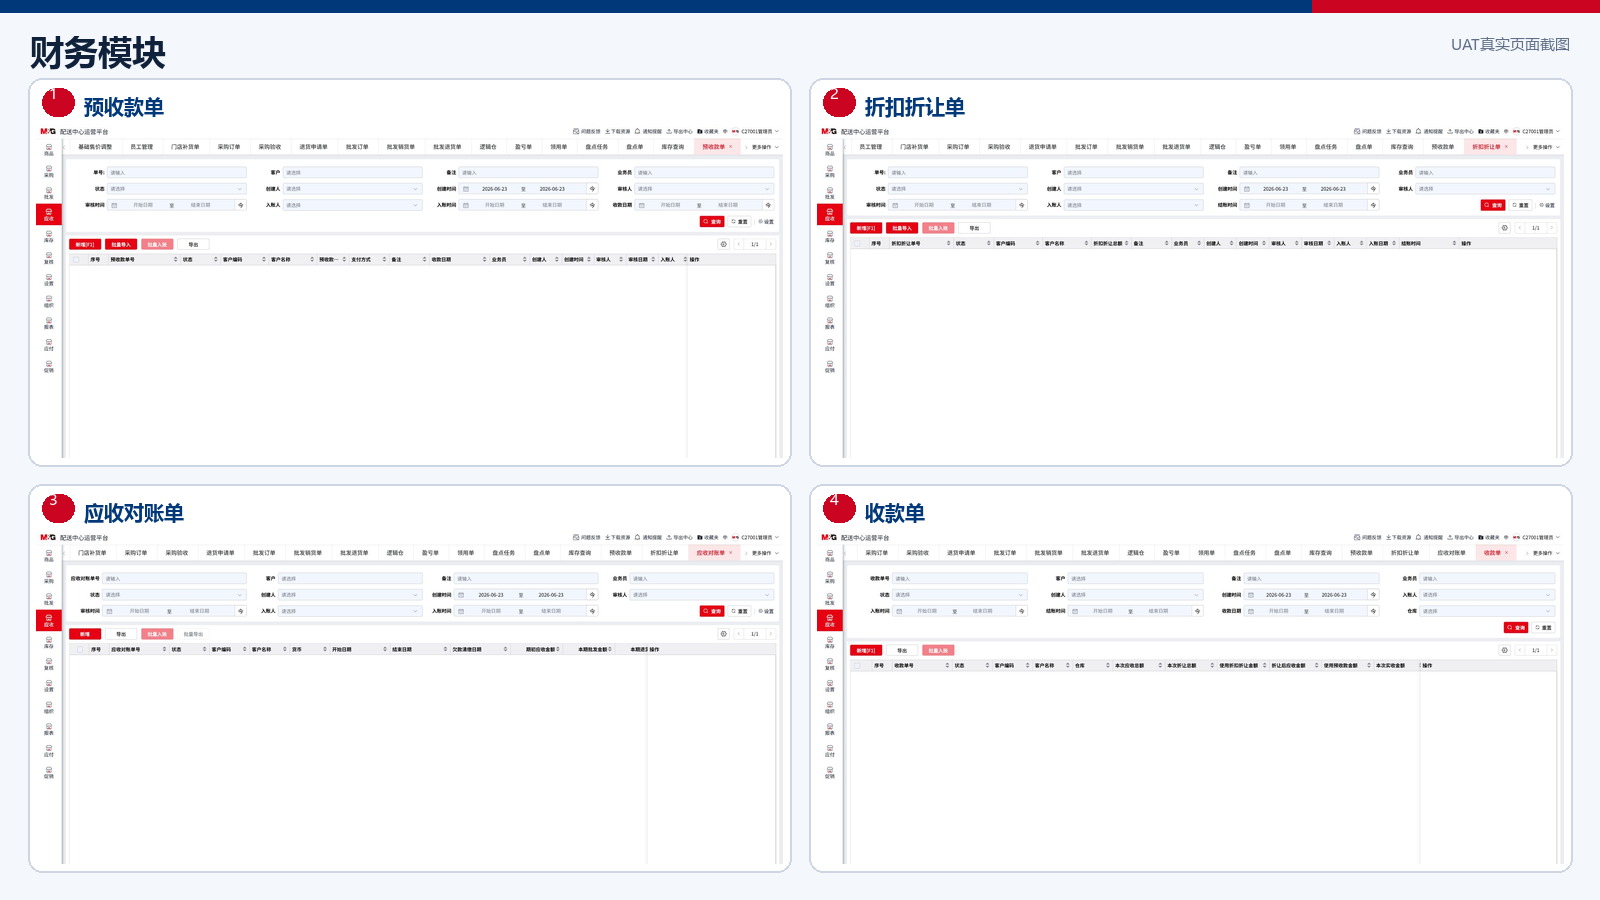Tick select-all checkbox in 收款单 table header
The width and height of the screenshot is (1600, 900).
tap(857, 665)
